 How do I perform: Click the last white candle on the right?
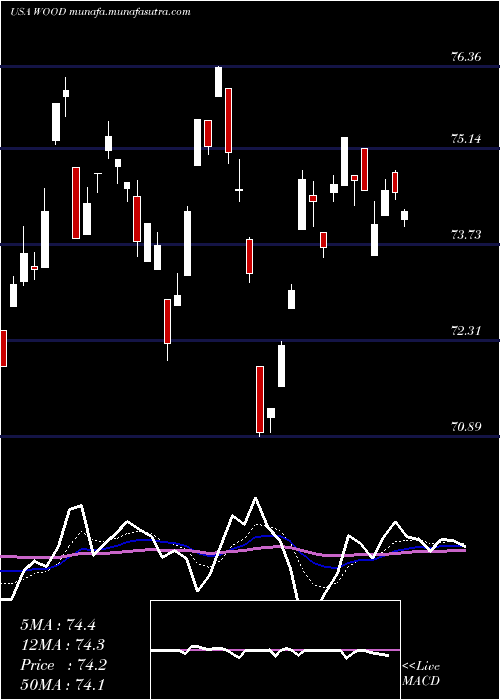(404, 216)
